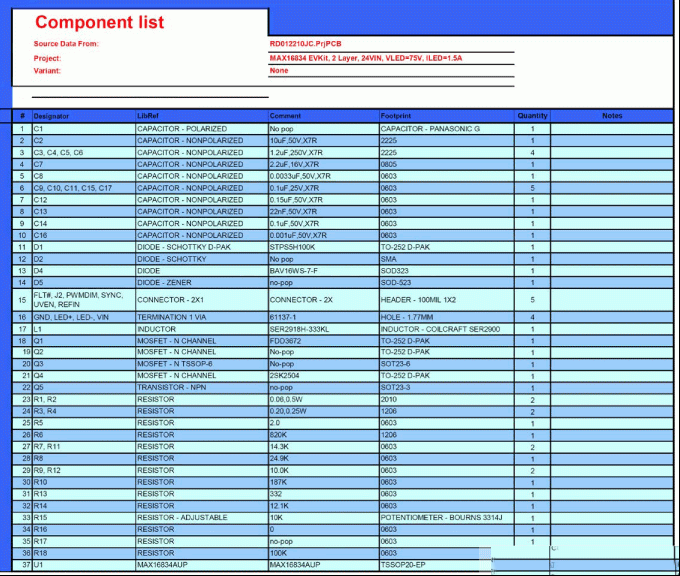680x576 pixels.
Task: Select comment '0.20,0.25W'
Action: pyautogui.click(x=324, y=411)
